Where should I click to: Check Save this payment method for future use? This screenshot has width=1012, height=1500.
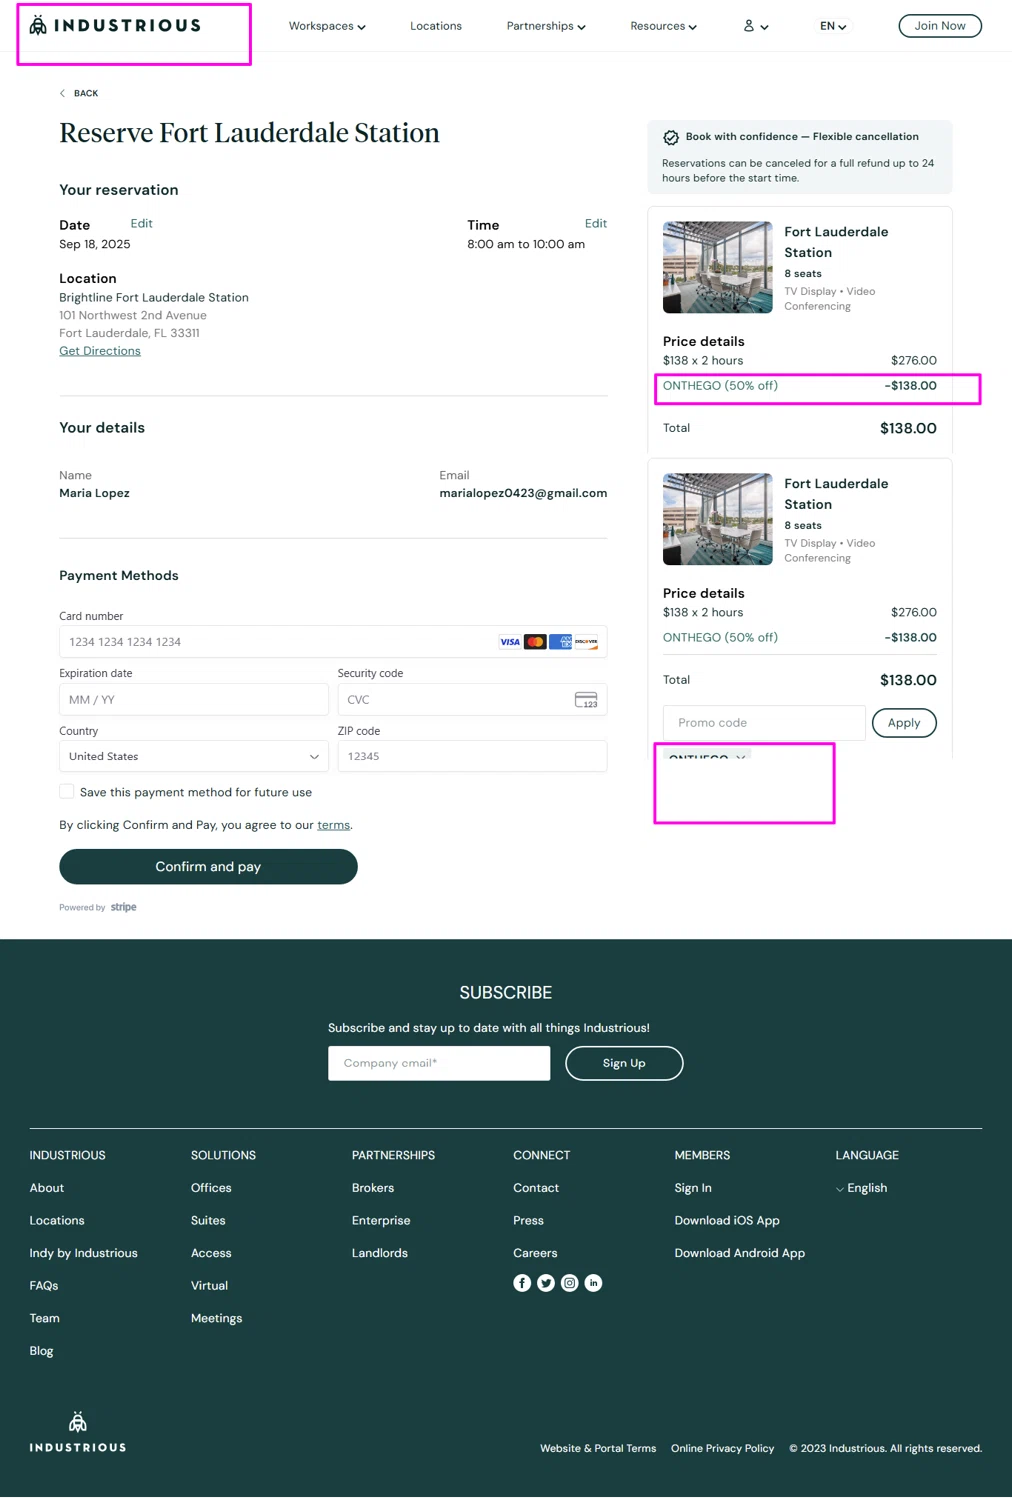point(67,792)
